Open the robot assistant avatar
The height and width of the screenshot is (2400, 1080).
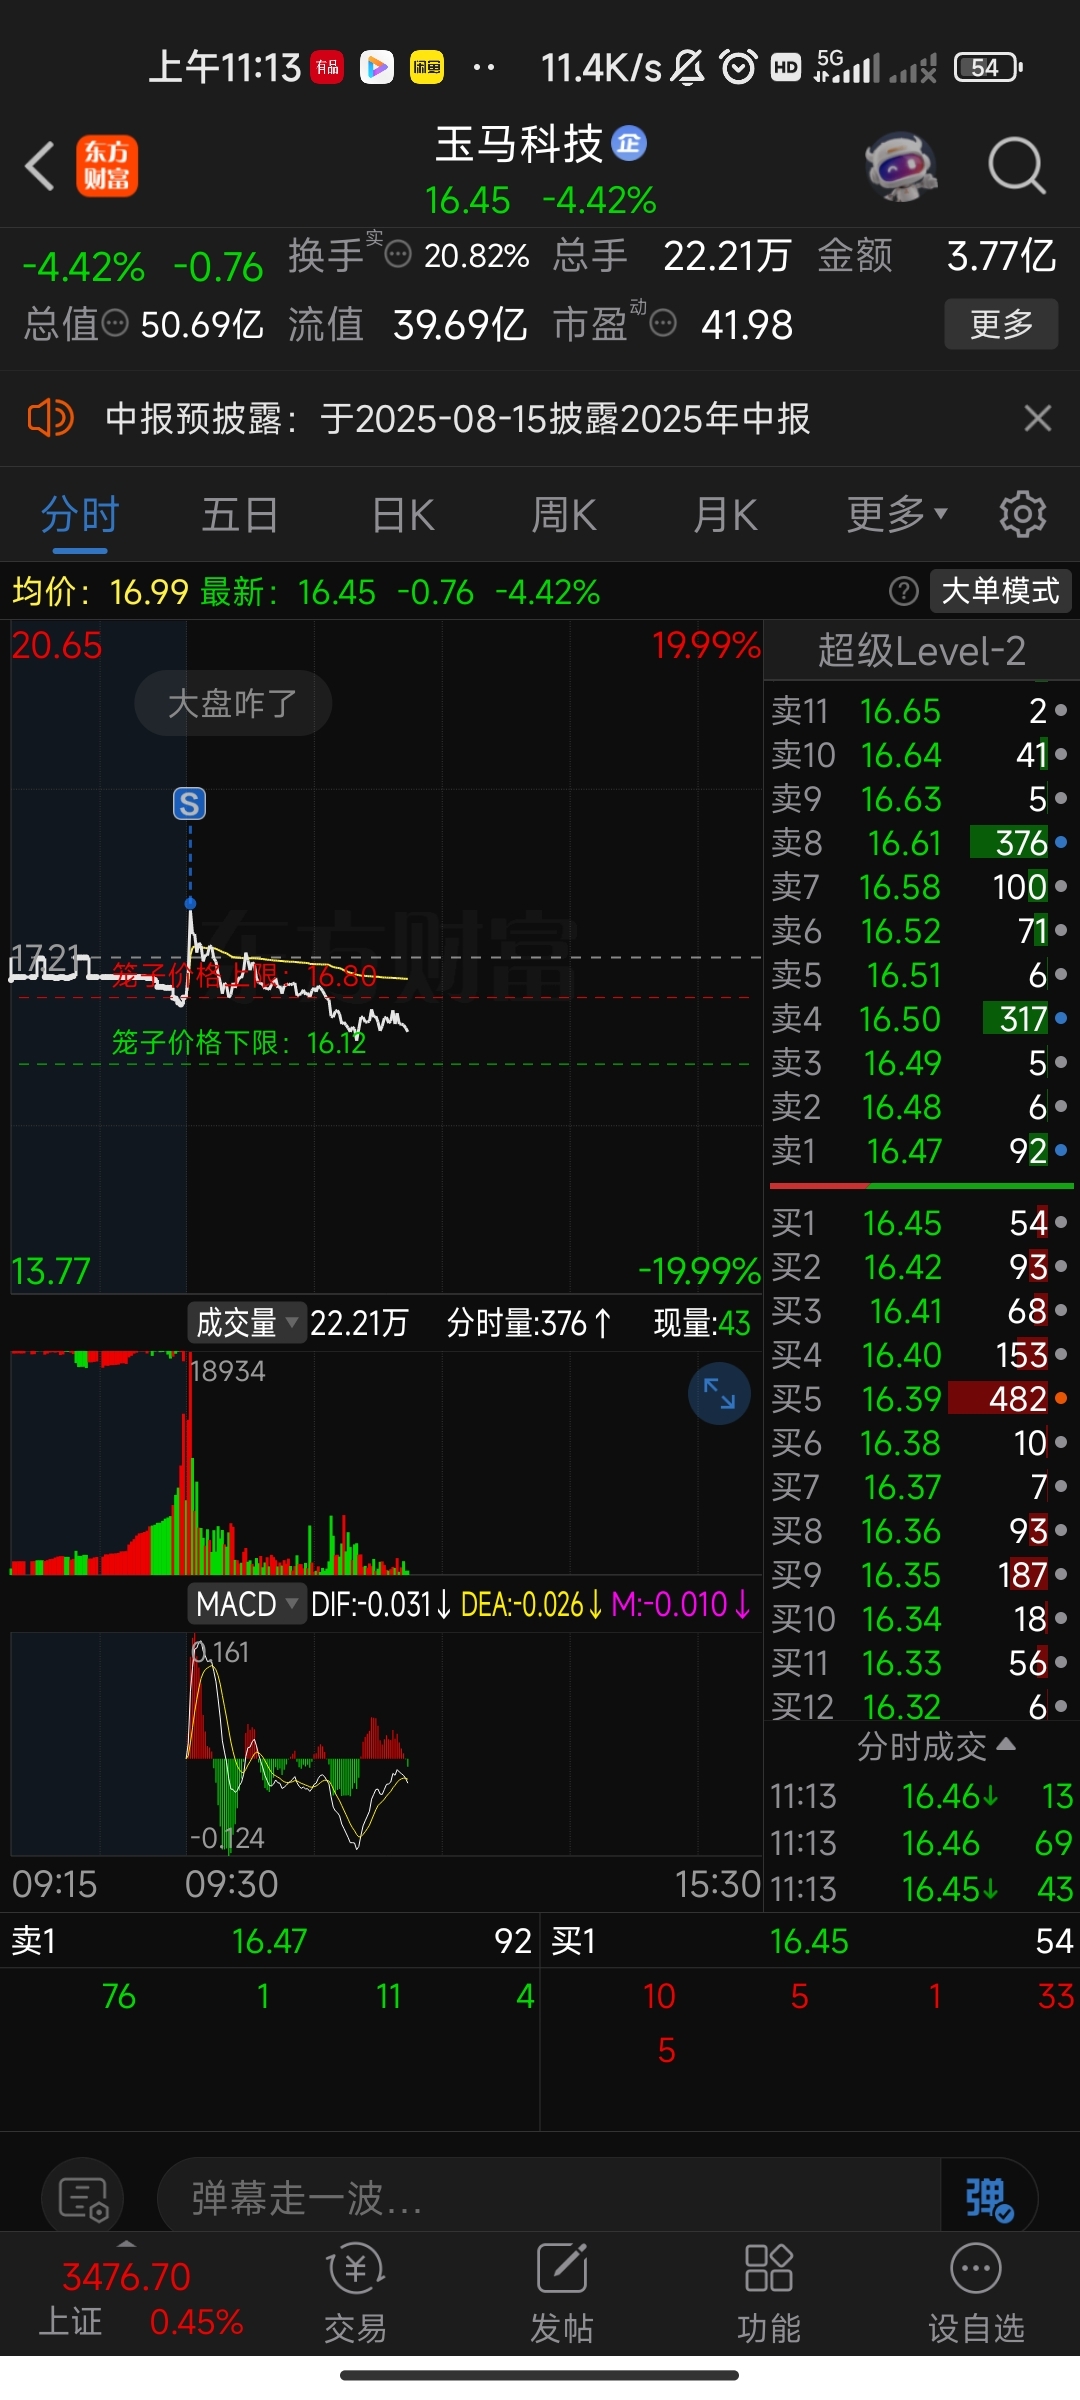click(x=901, y=166)
